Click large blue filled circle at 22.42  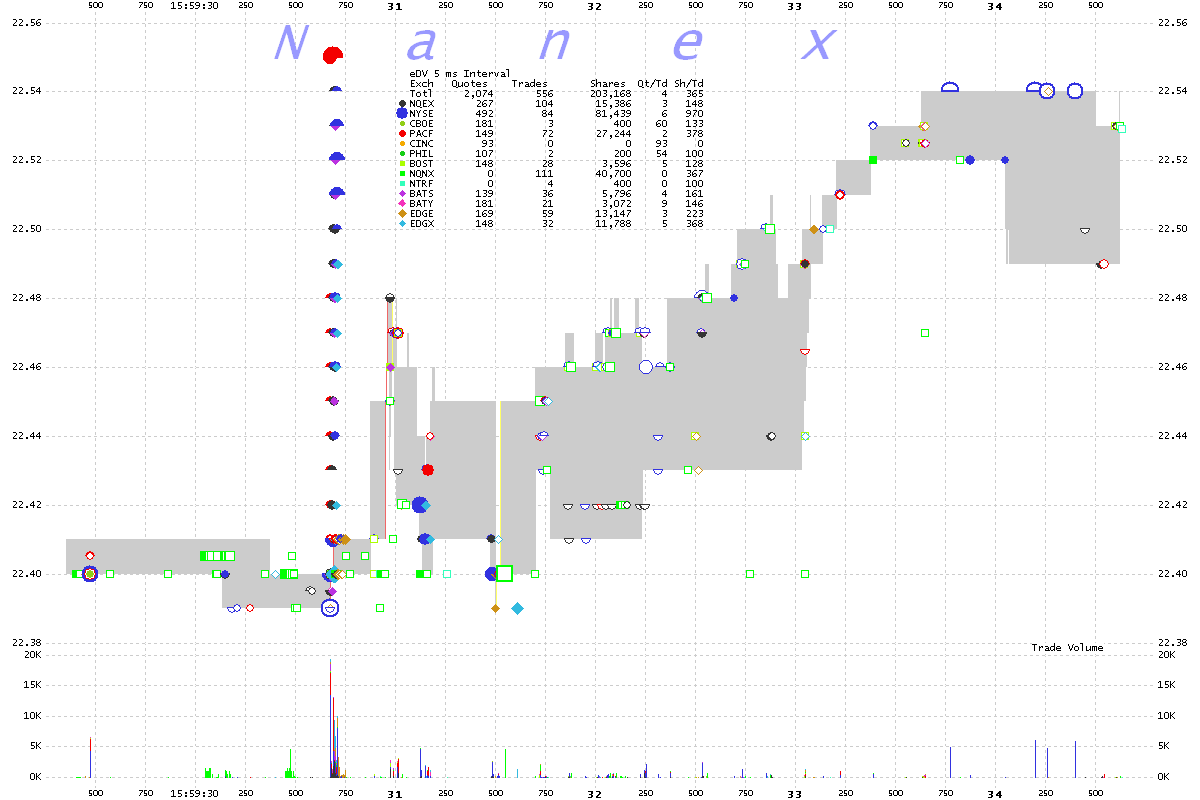click(x=421, y=505)
